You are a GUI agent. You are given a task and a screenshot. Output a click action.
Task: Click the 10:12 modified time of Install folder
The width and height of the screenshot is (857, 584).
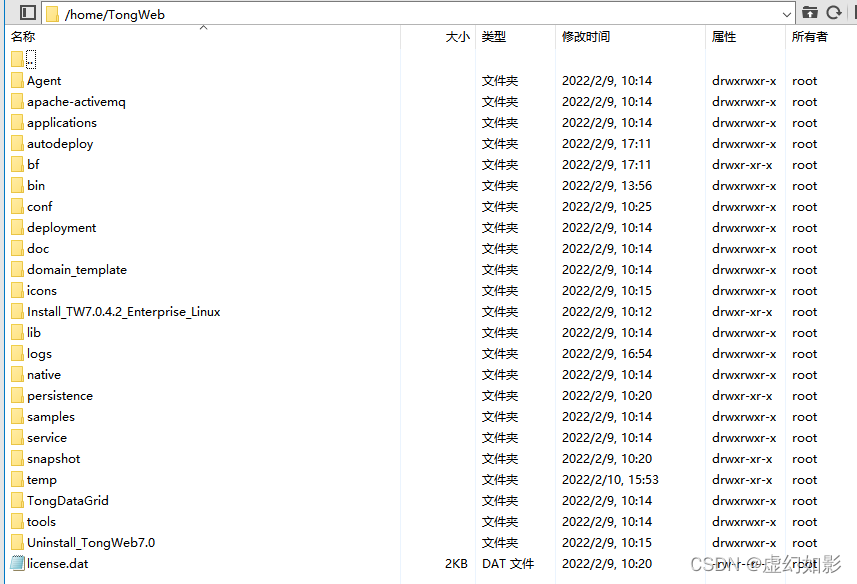click(x=636, y=312)
